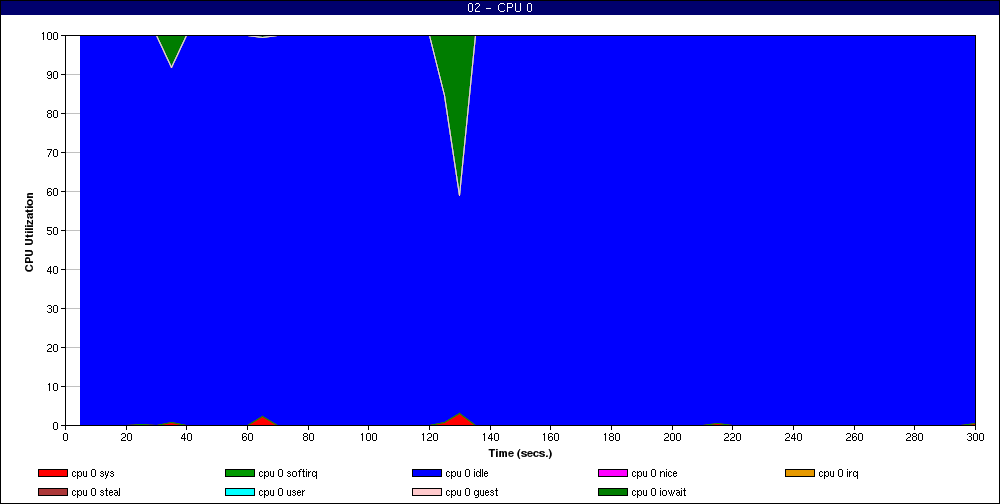Click the brown cpu 0 steal legend swatch

(53, 492)
